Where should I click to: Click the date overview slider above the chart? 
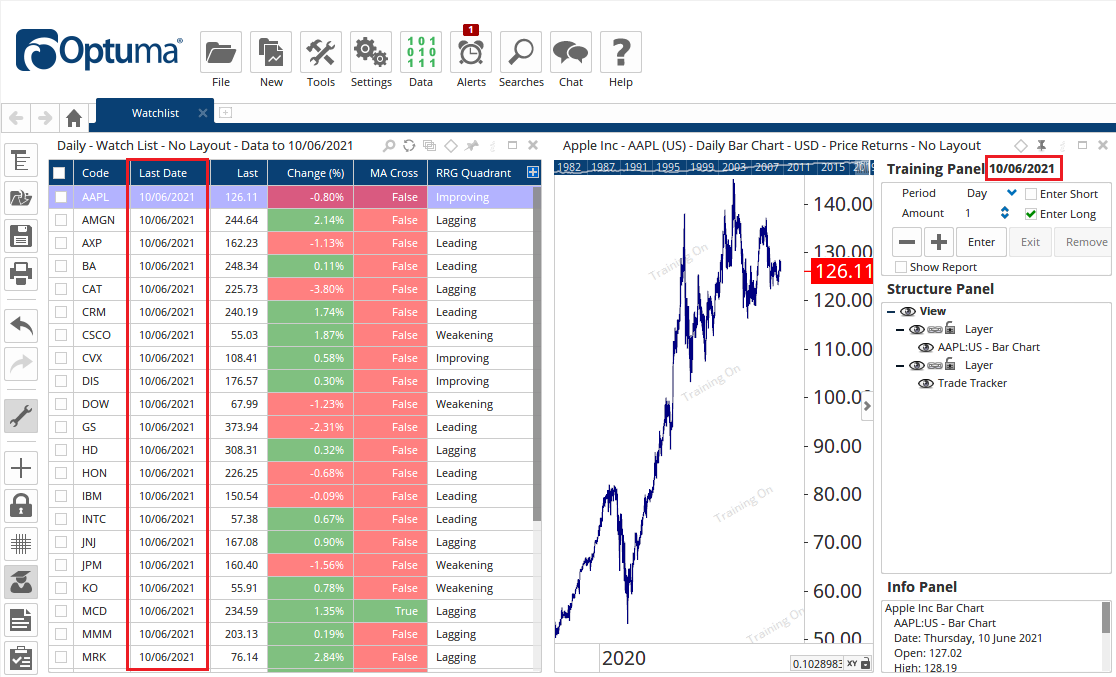click(713, 167)
